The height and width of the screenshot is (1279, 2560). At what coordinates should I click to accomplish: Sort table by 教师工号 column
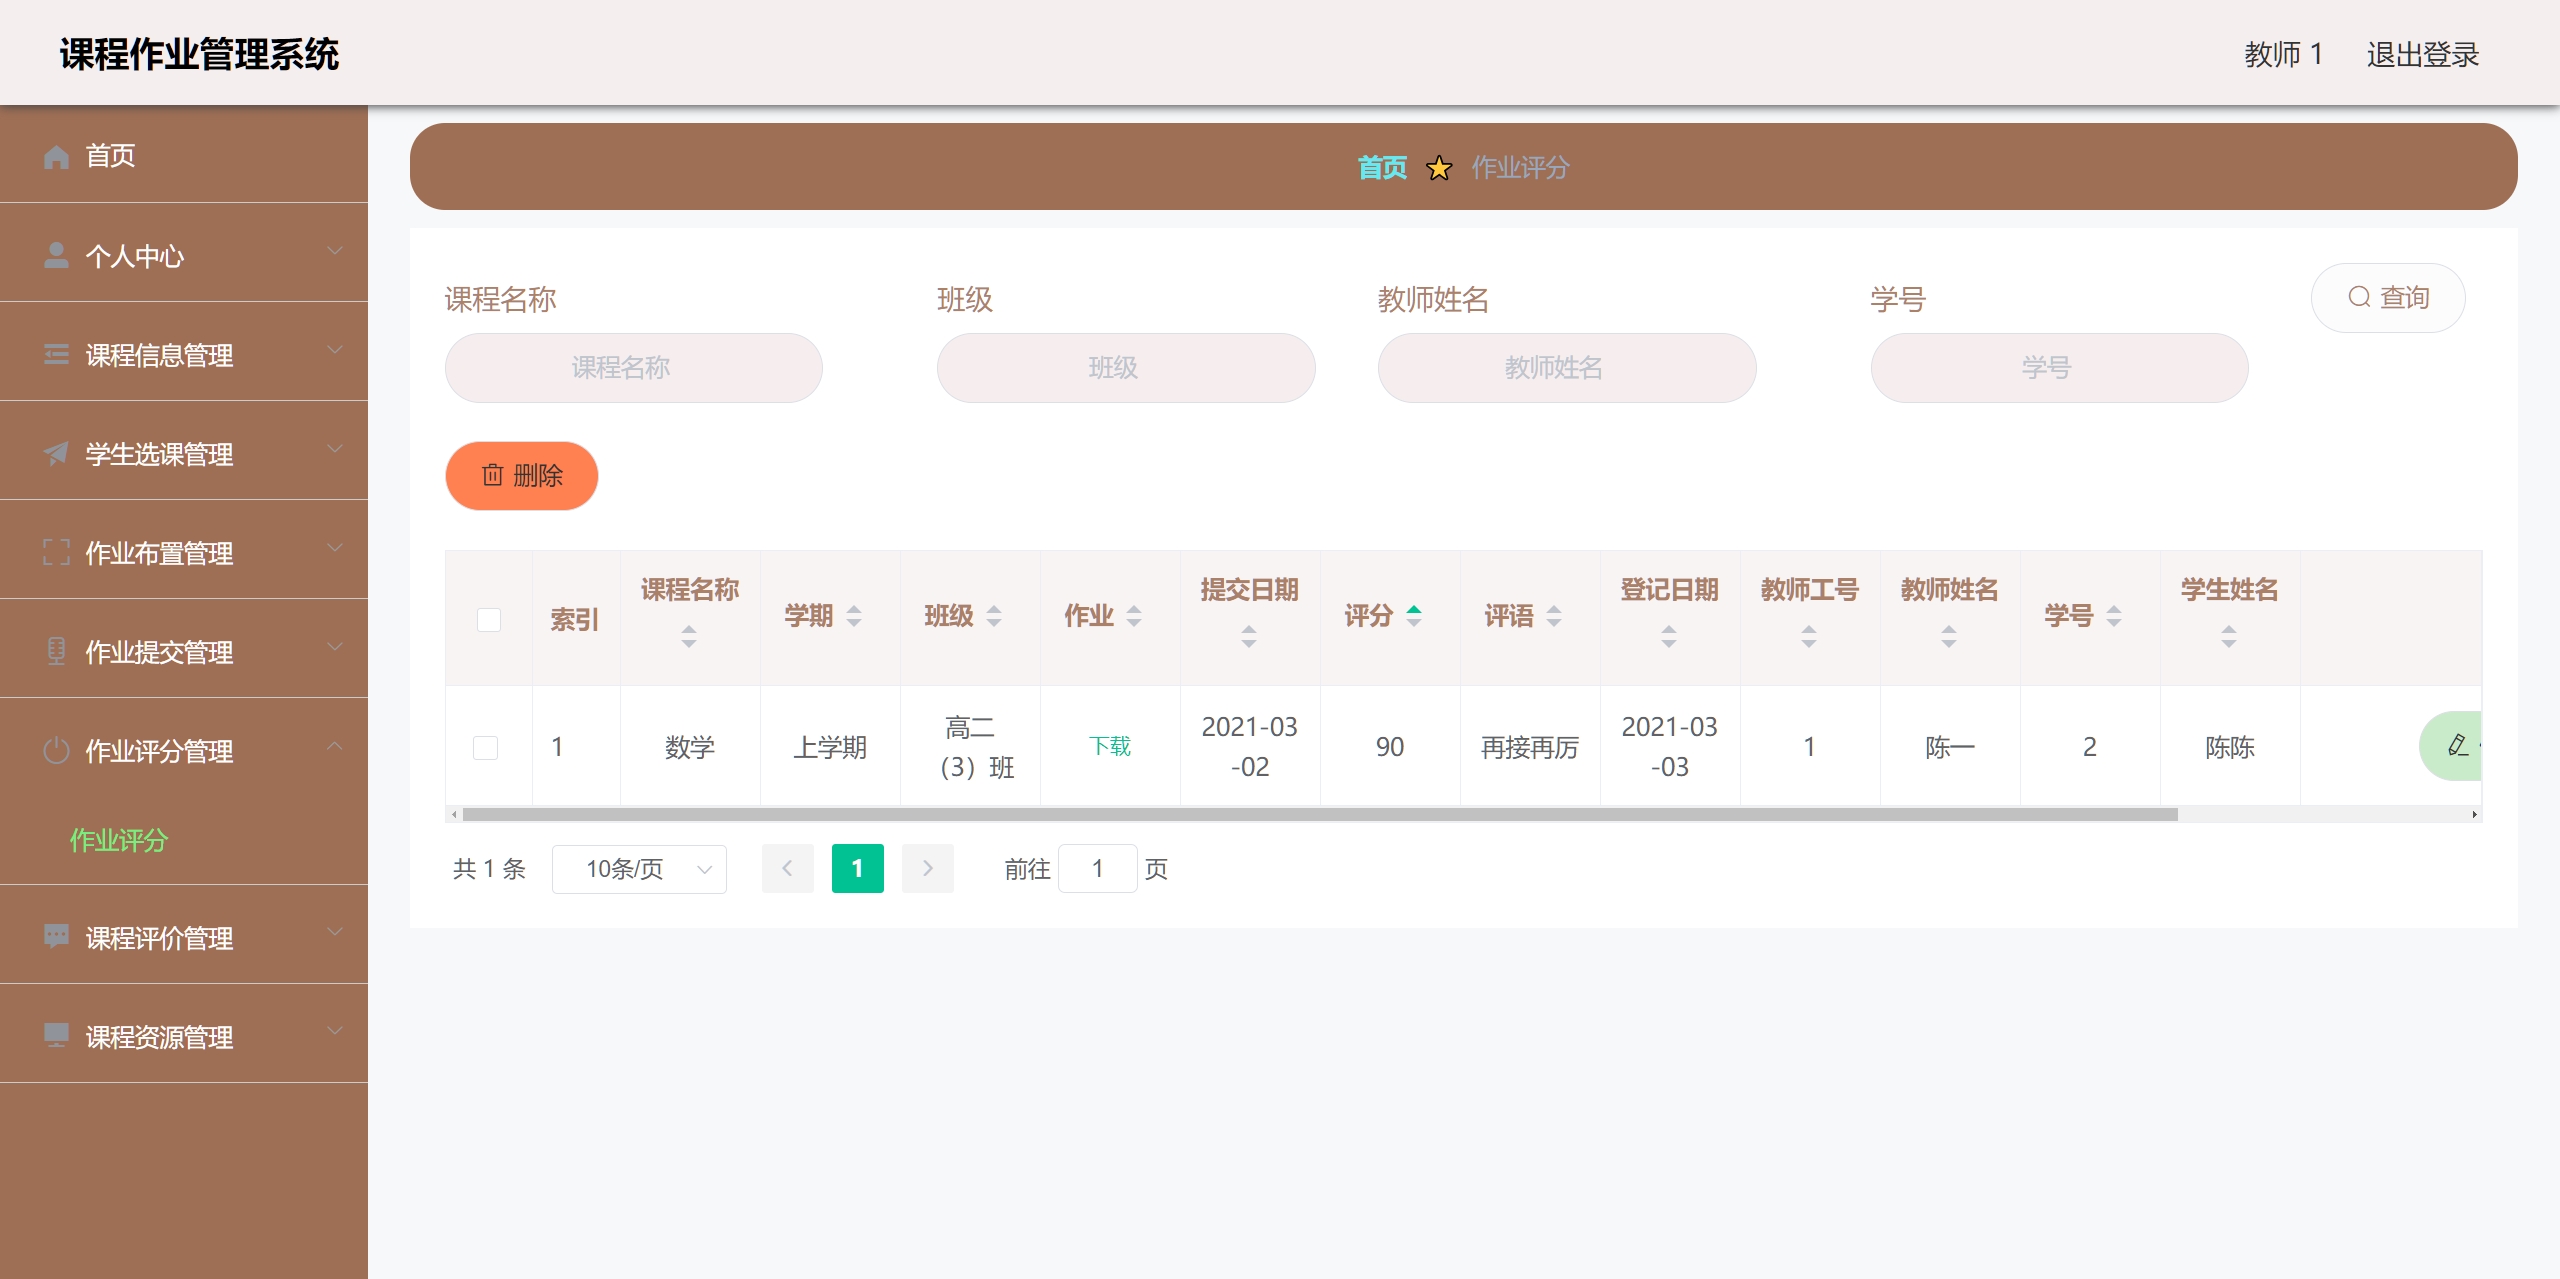pos(1809,635)
